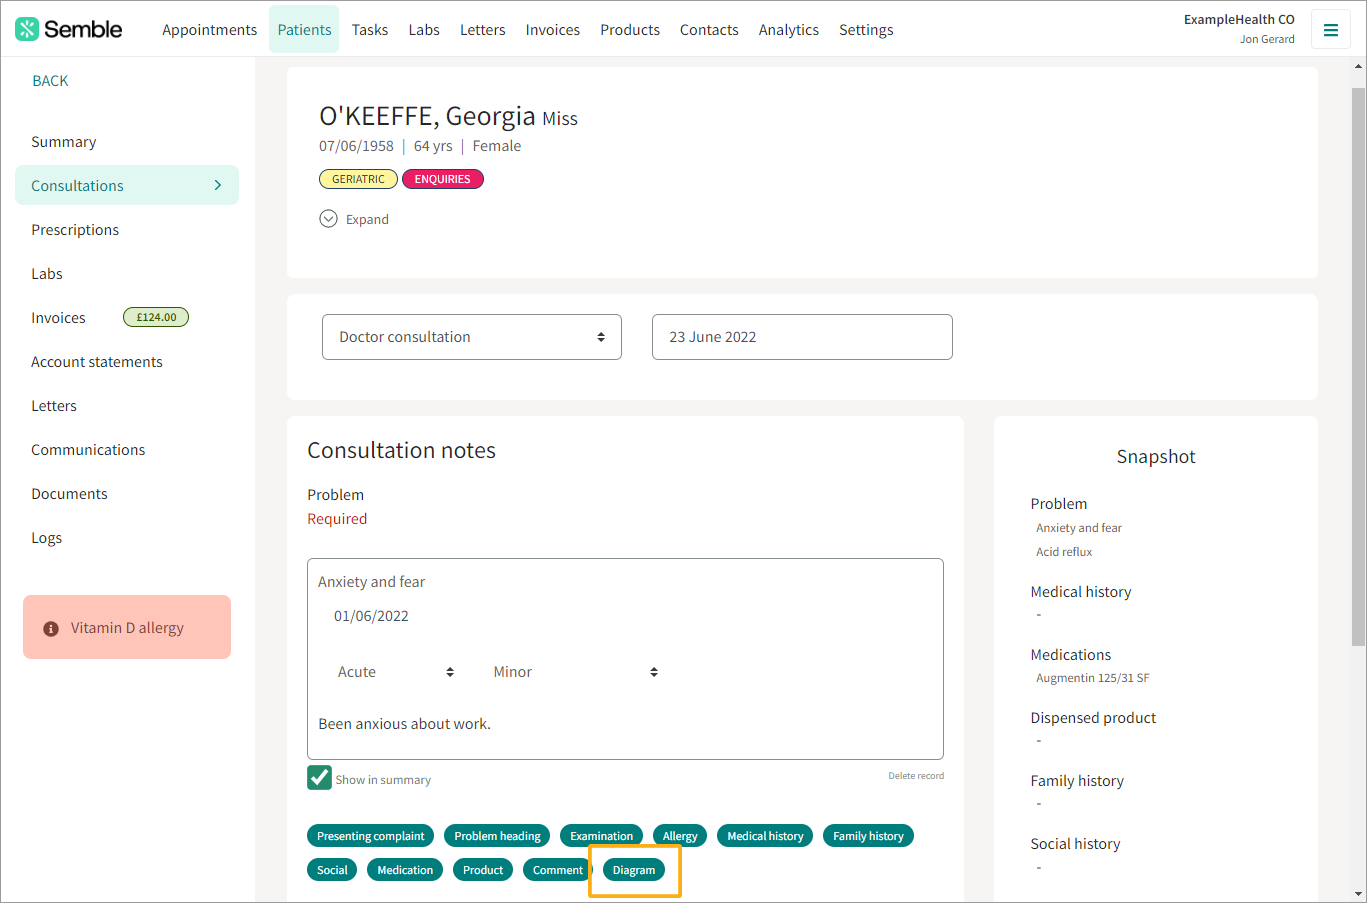Open the hamburger menu icon
This screenshot has height=903, width=1367.
click(1330, 30)
